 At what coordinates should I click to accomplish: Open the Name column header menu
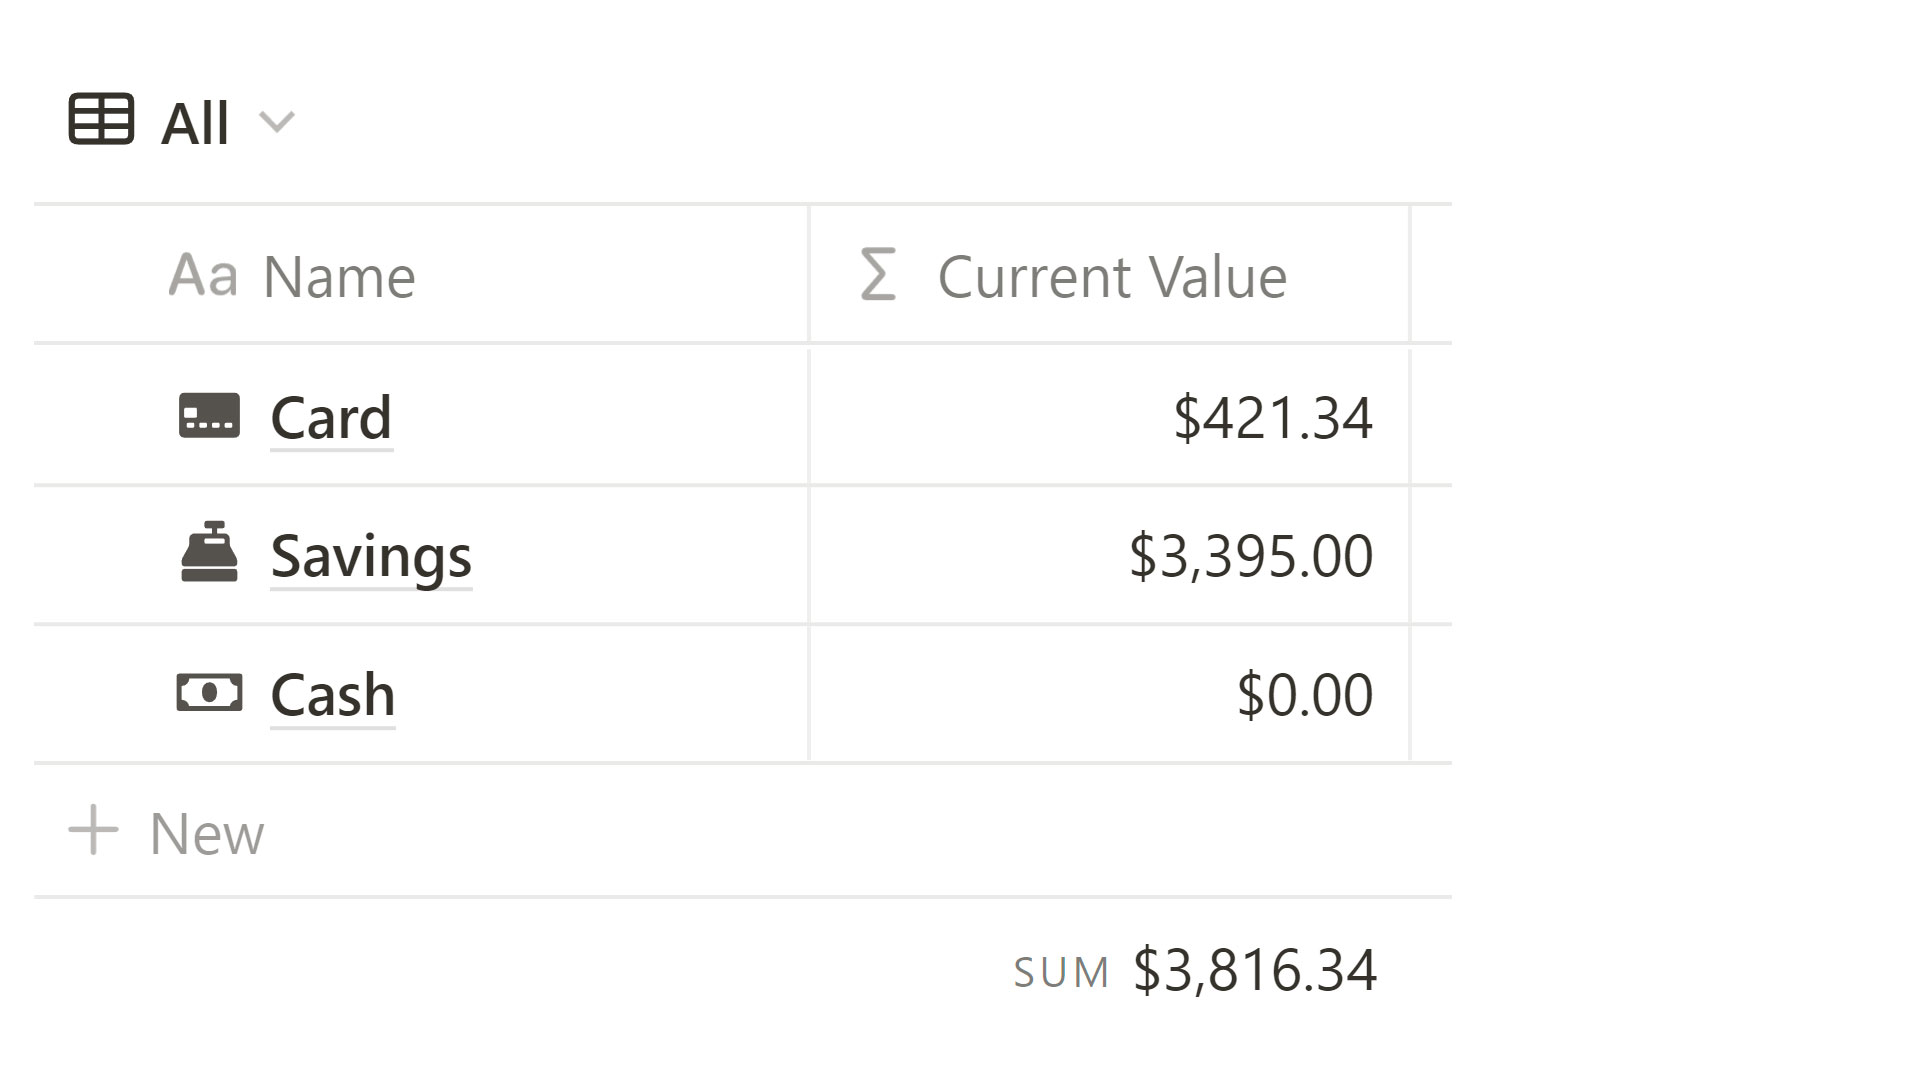click(338, 277)
